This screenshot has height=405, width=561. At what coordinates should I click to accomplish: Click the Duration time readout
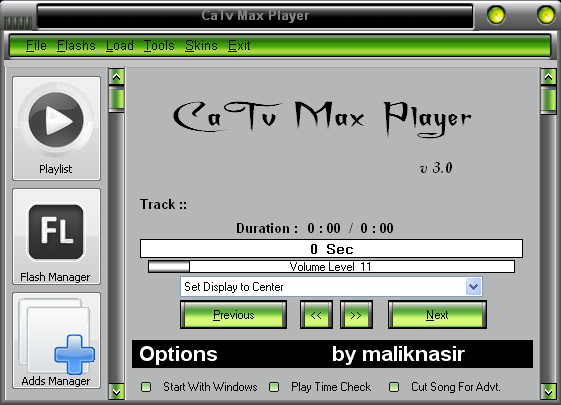coord(315,228)
